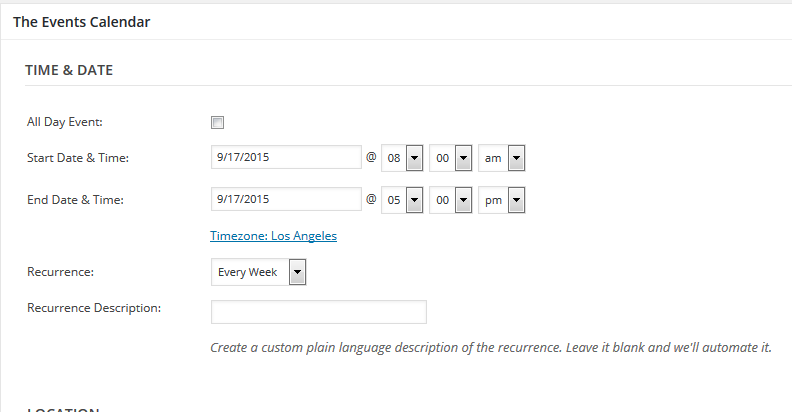Click the Recurrence label text
Viewport: 792px width, 412px height.
click(61, 271)
